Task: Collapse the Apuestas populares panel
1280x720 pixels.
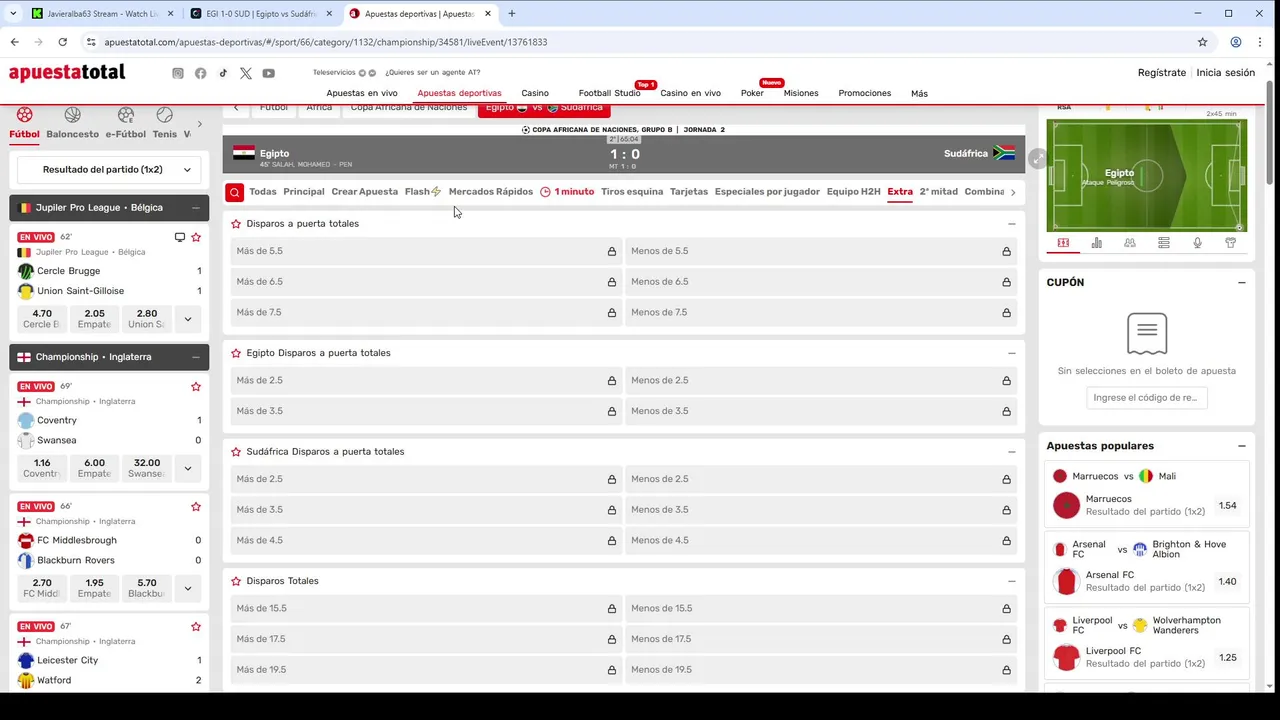Action: pos(1242,446)
